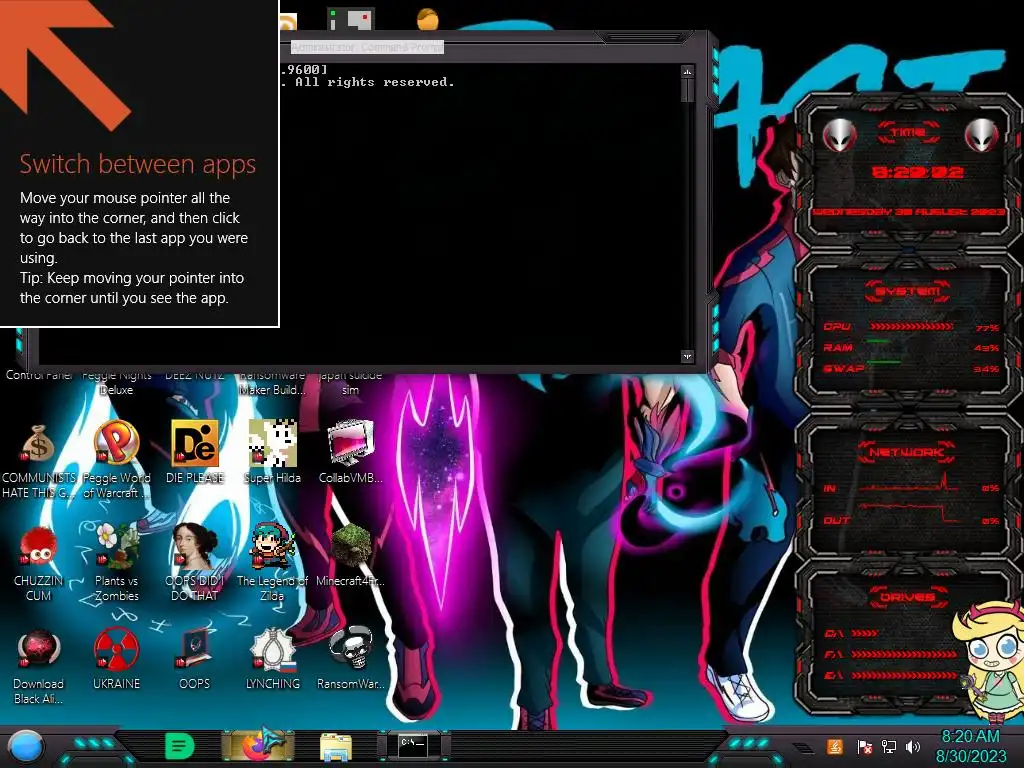Select the CollabVMB monitor icon

(x=351, y=443)
